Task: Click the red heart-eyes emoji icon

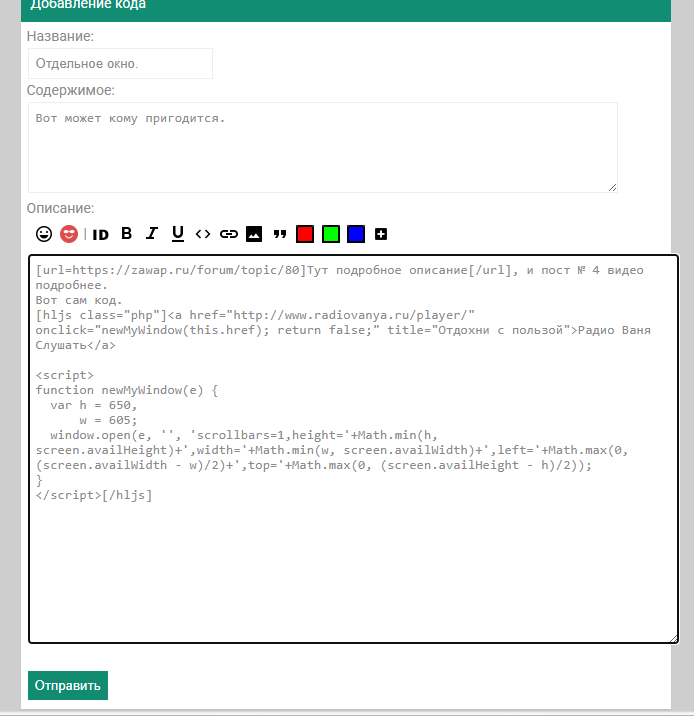Action: pos(69,234)
